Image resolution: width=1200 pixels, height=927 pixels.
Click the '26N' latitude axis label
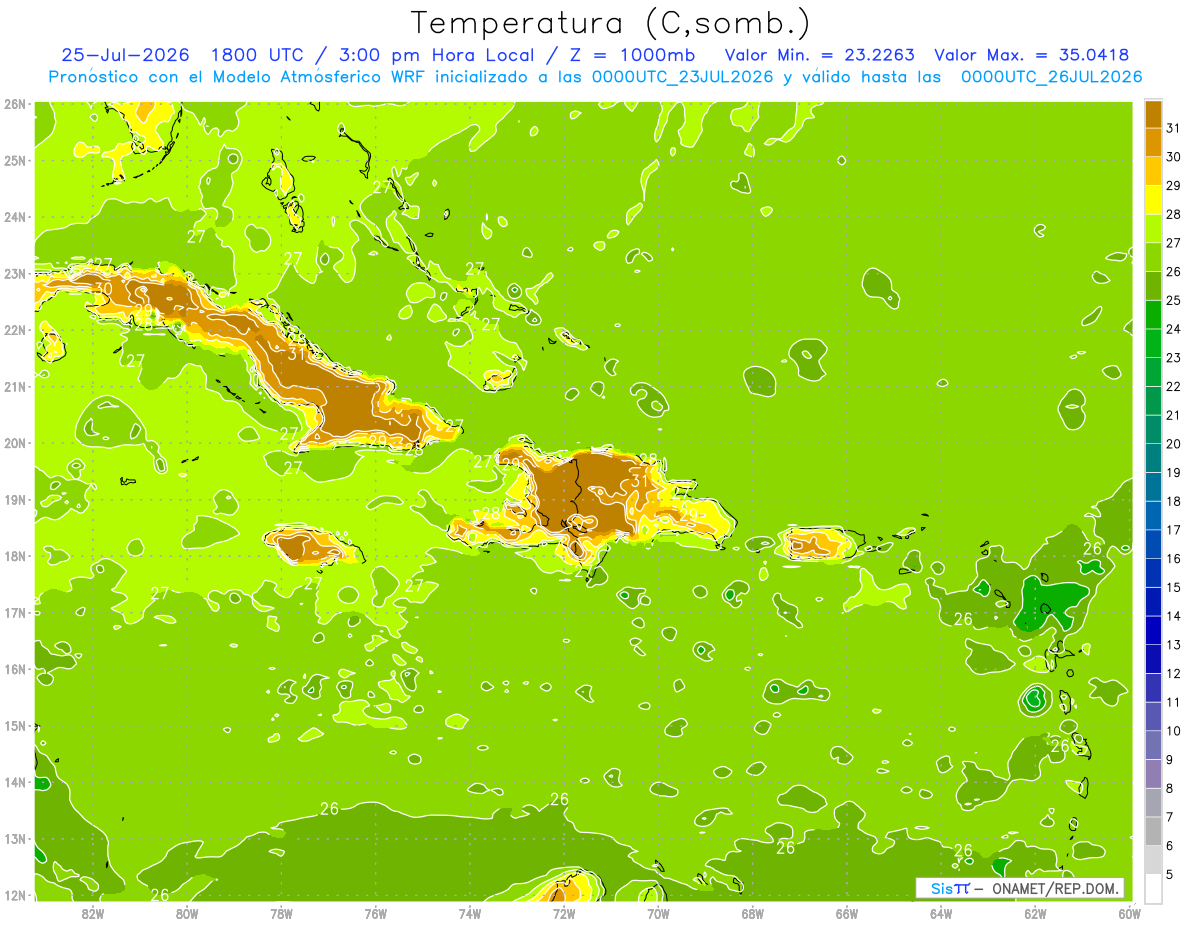(15, 104)
